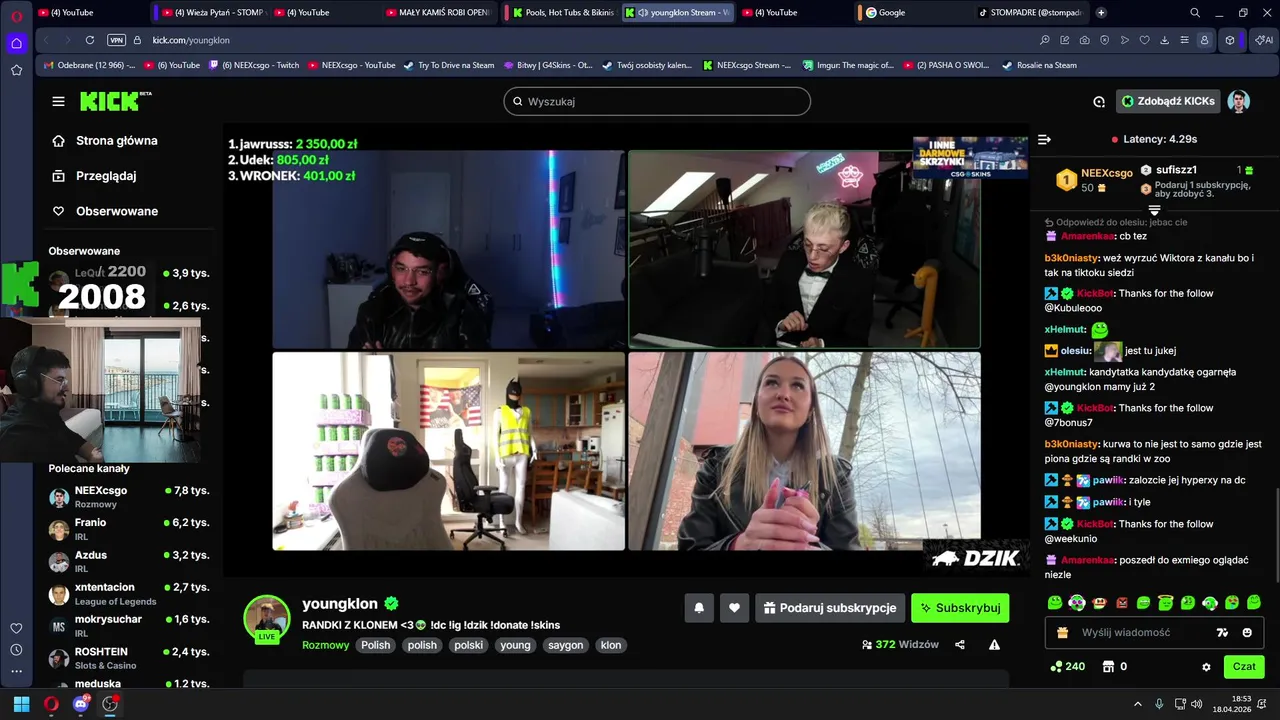Viewport: 1280px width, 720px height.
Task: Click the Zdobądź KICKs button
Action: tap(1168, 101)
